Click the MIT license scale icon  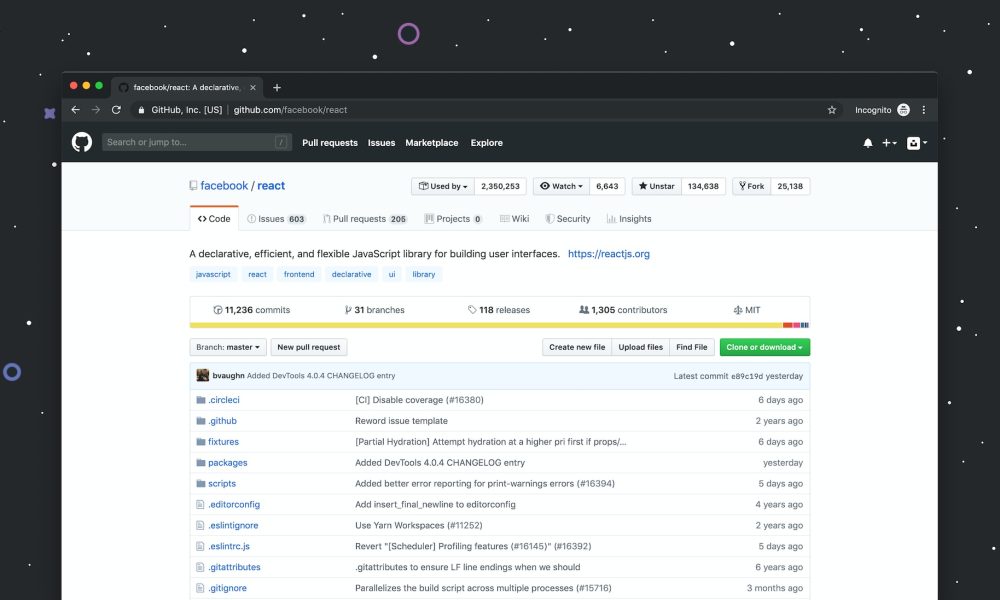738,310
